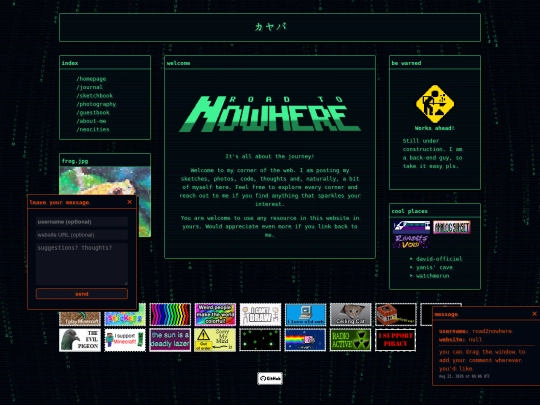540x405 pixels.
Task: Click the 'Works ahead!' caption
Action: coord(435,128)
